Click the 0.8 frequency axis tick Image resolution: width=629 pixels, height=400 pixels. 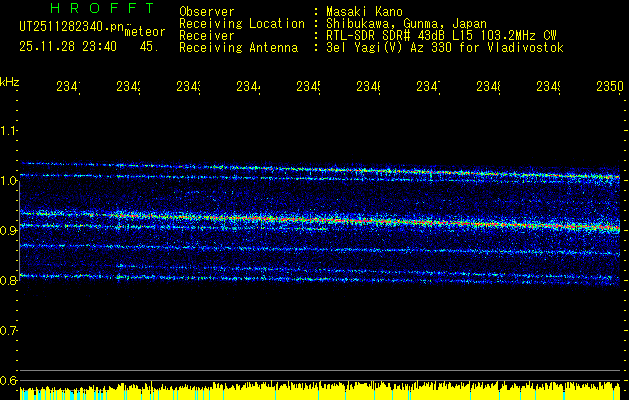point(9,280)
